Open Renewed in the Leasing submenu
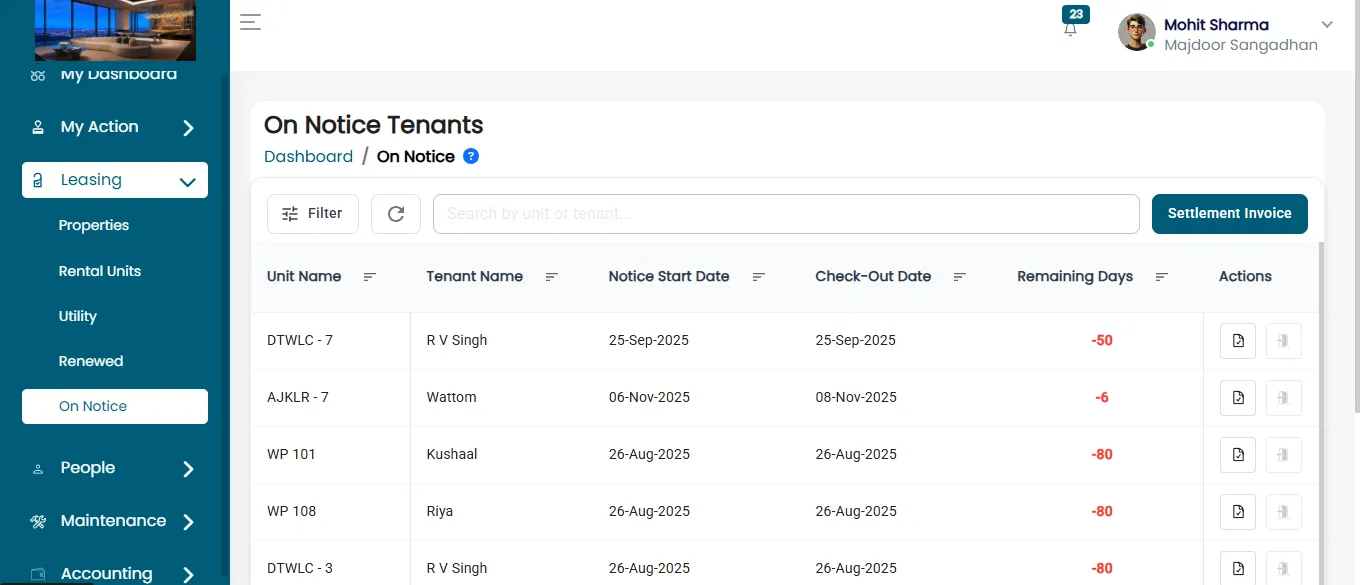Image resolution: width=1360 pixels, height=585 pixels. 91,361
